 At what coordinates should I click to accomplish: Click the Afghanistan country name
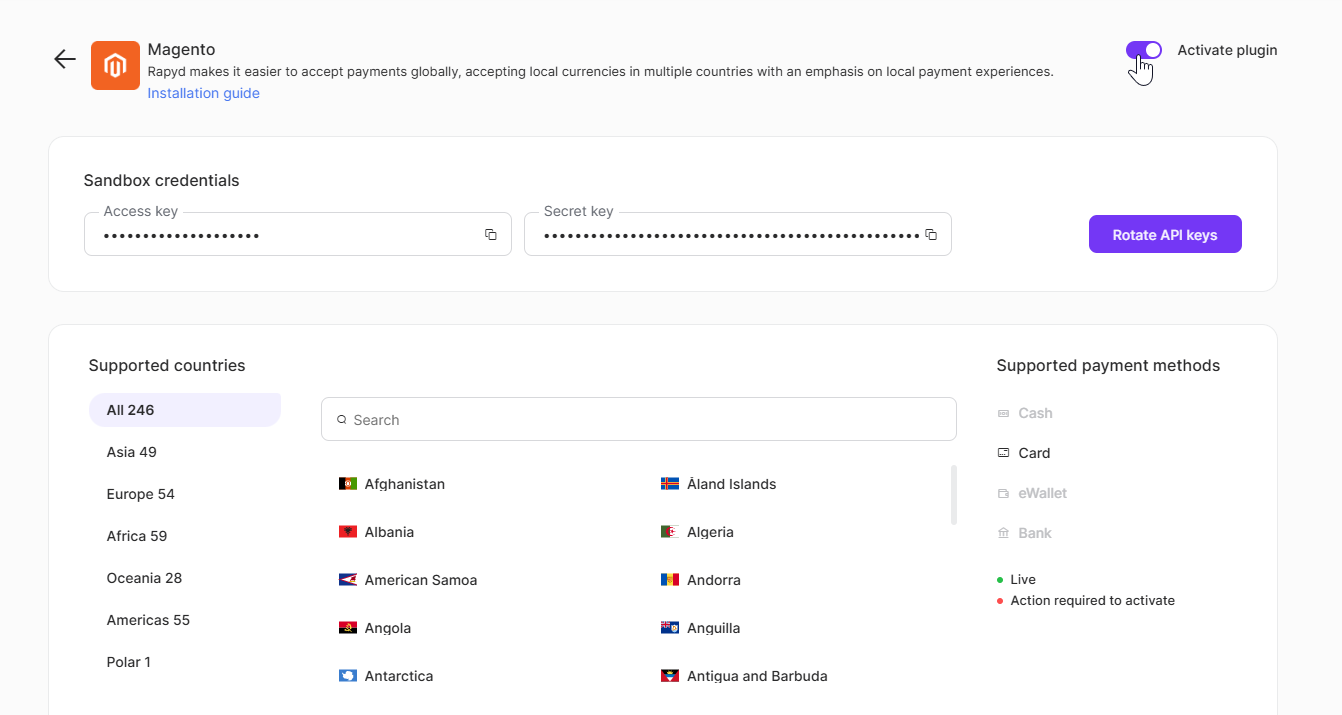tap(405, 484)
